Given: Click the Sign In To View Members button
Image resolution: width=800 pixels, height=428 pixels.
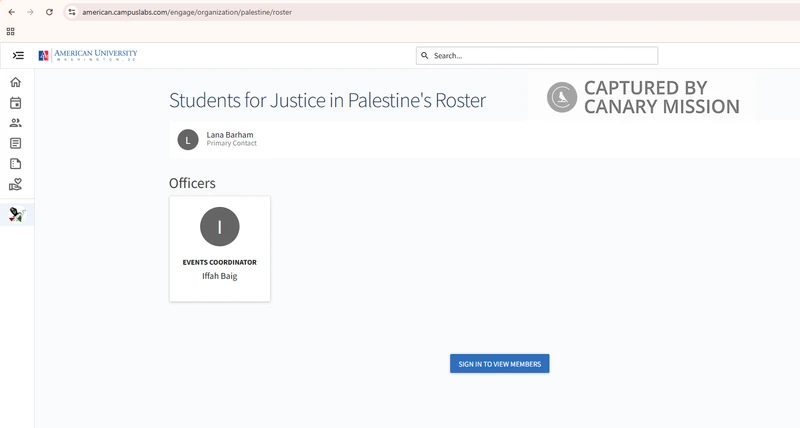Looking at the screenshot, I should click(x=499, y=364).
